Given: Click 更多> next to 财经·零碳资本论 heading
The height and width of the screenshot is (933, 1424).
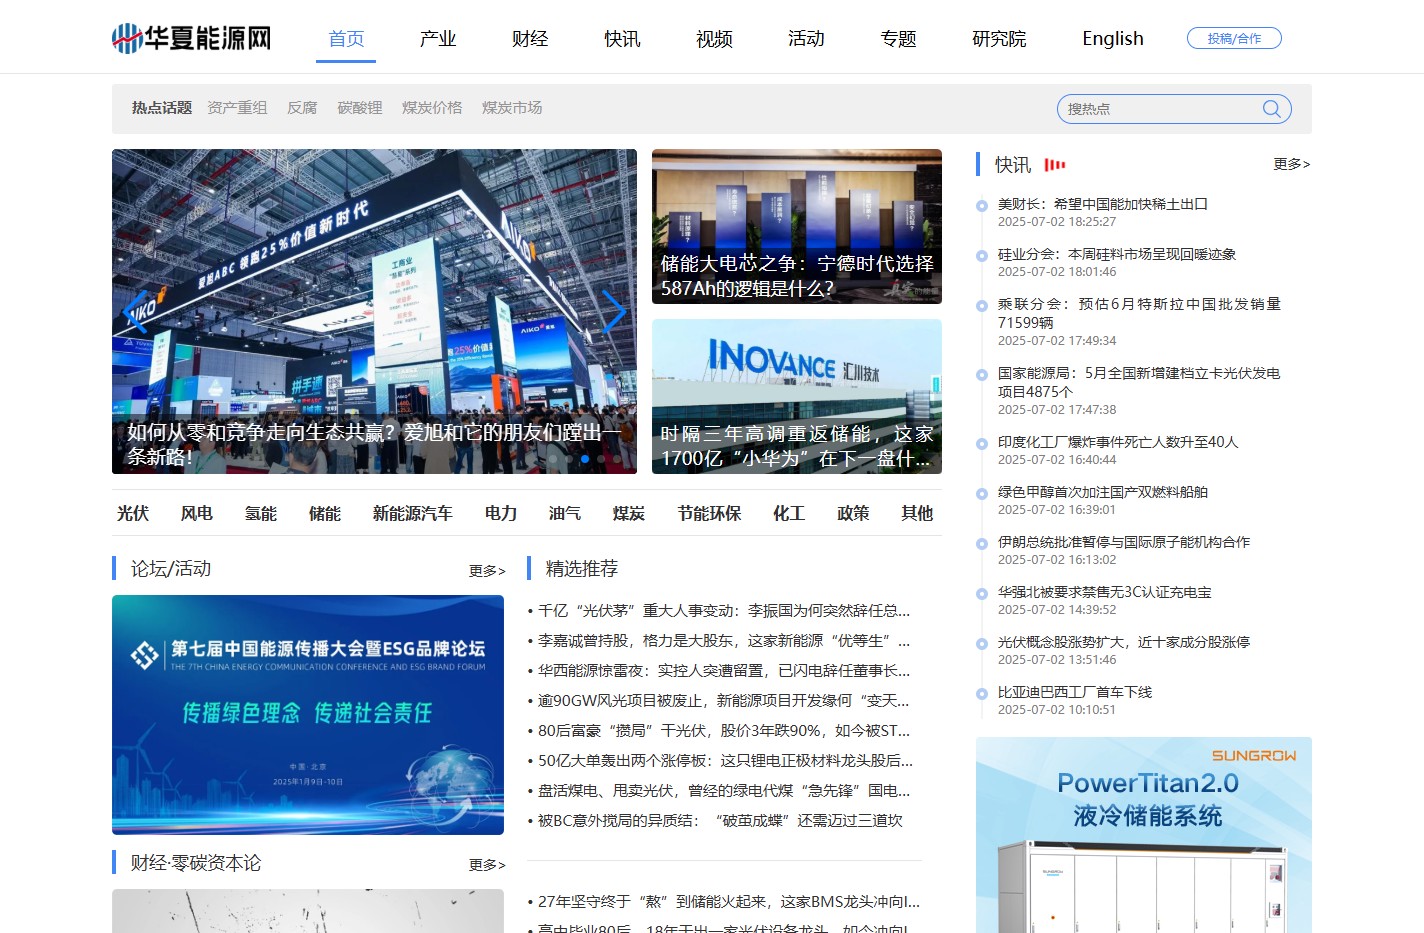Looking at the screenshot, I should pyautogui.click(x=487, y=864).
